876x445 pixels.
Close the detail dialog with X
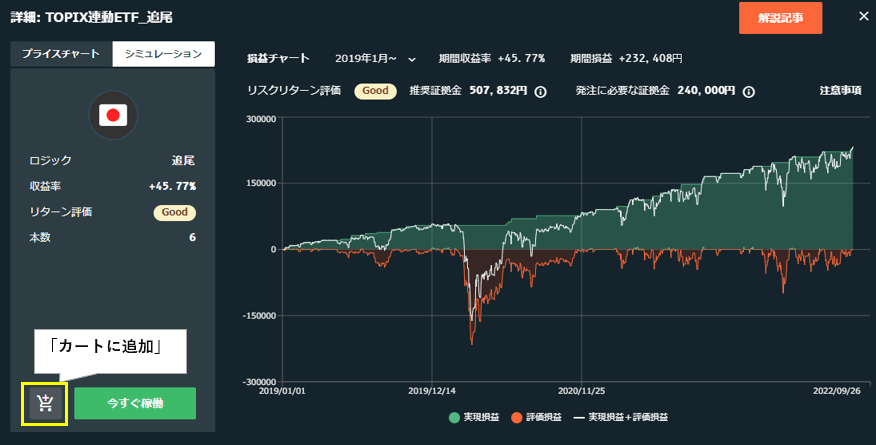[864, 17]
